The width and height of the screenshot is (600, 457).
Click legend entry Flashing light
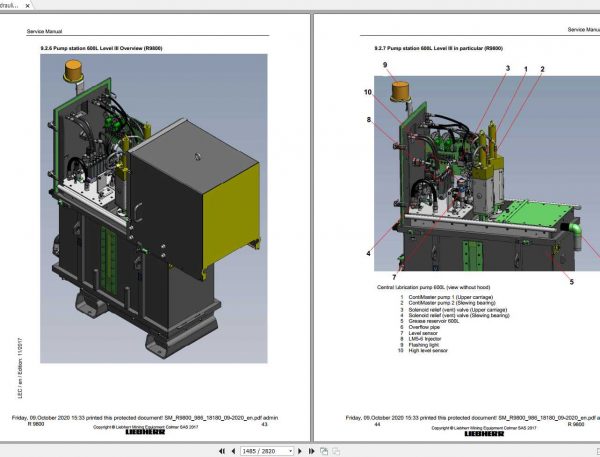point(424,345)
